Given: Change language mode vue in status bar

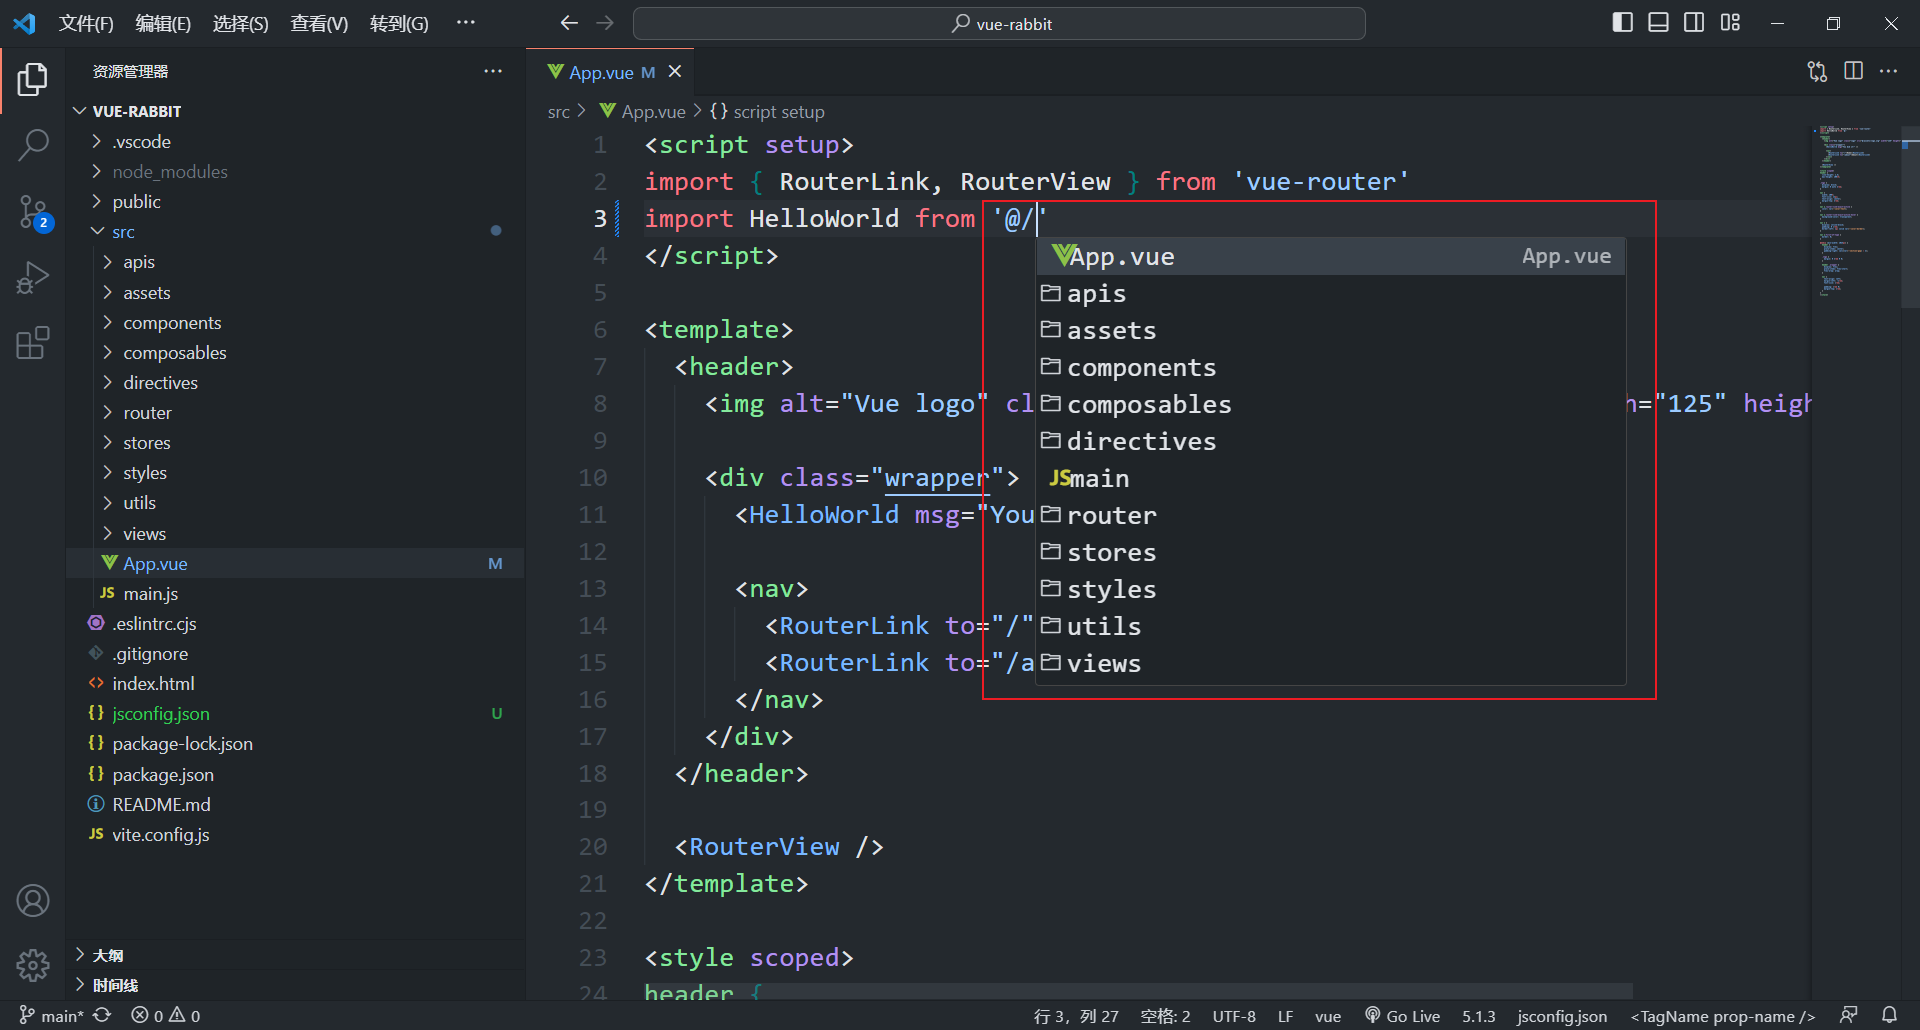Looking at the screenshot, I should (1327, 1016).
